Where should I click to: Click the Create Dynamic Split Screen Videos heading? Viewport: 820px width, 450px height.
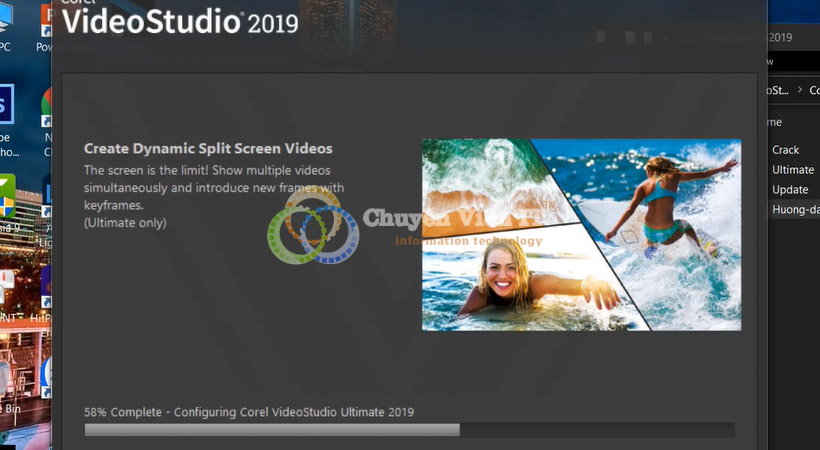pos(208,149)
